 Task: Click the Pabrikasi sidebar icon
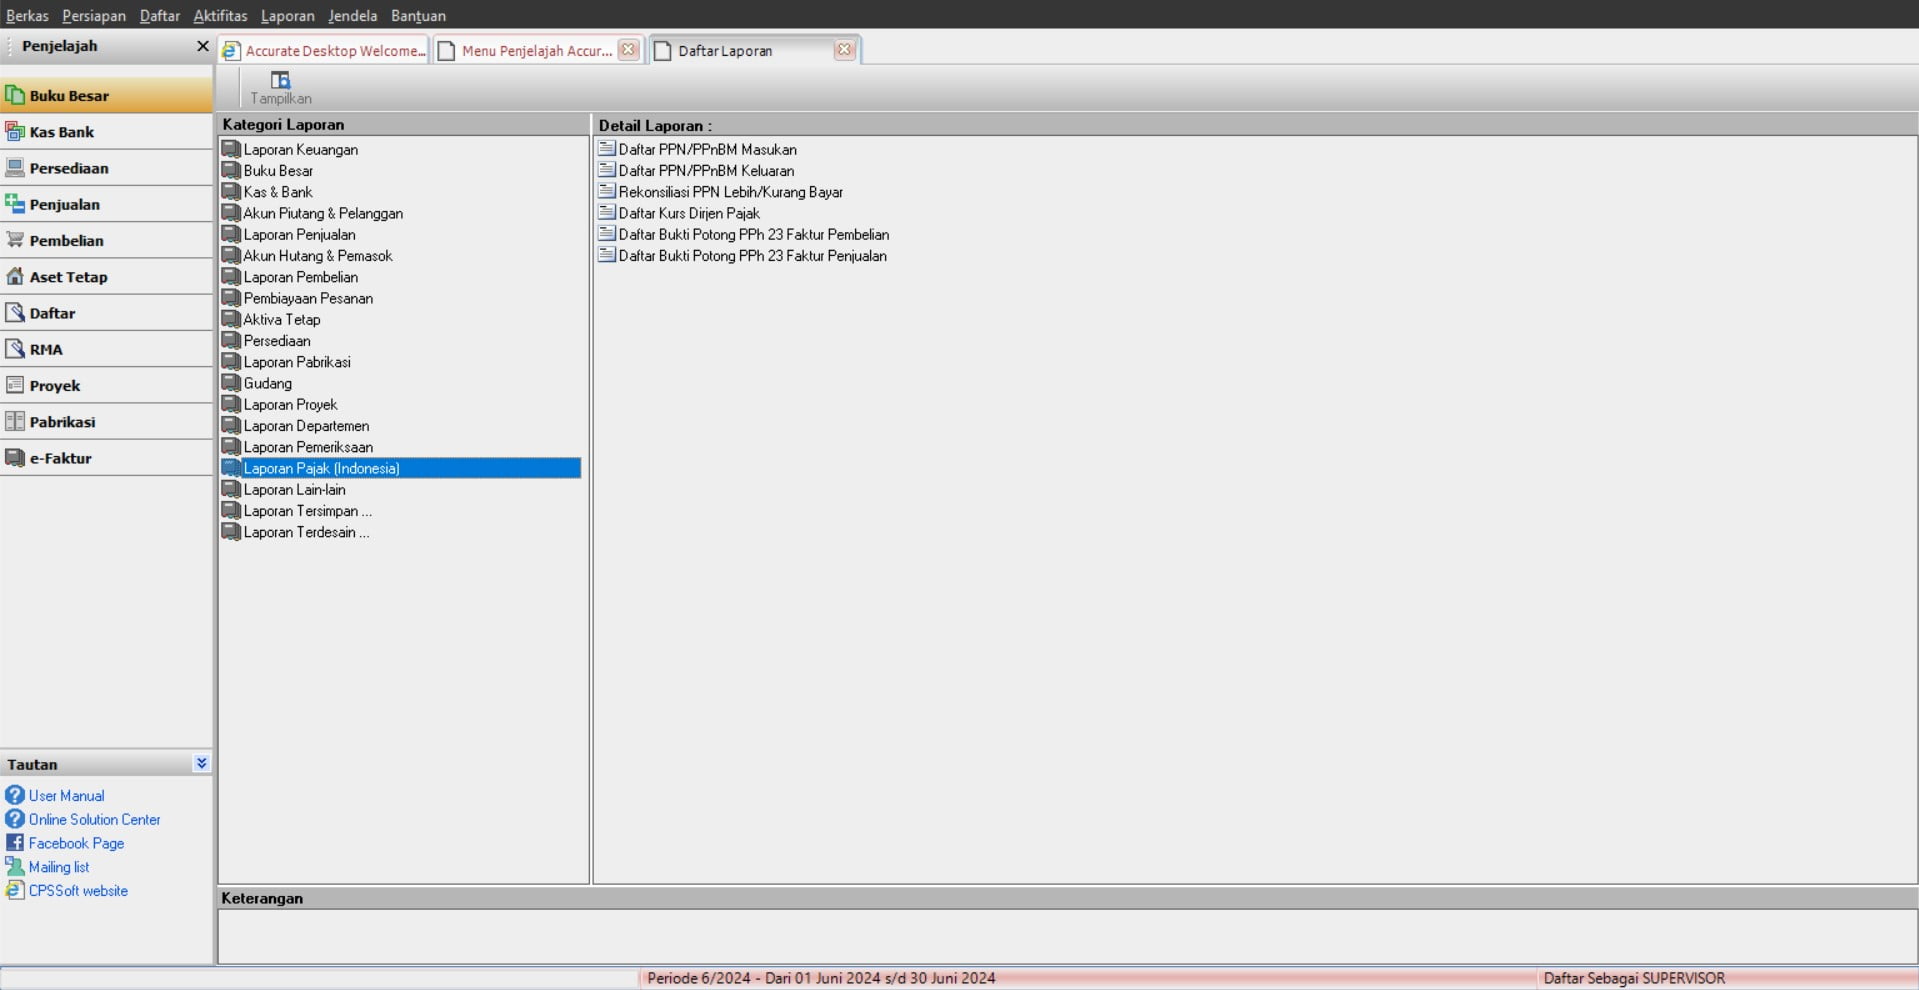[15, 422]
